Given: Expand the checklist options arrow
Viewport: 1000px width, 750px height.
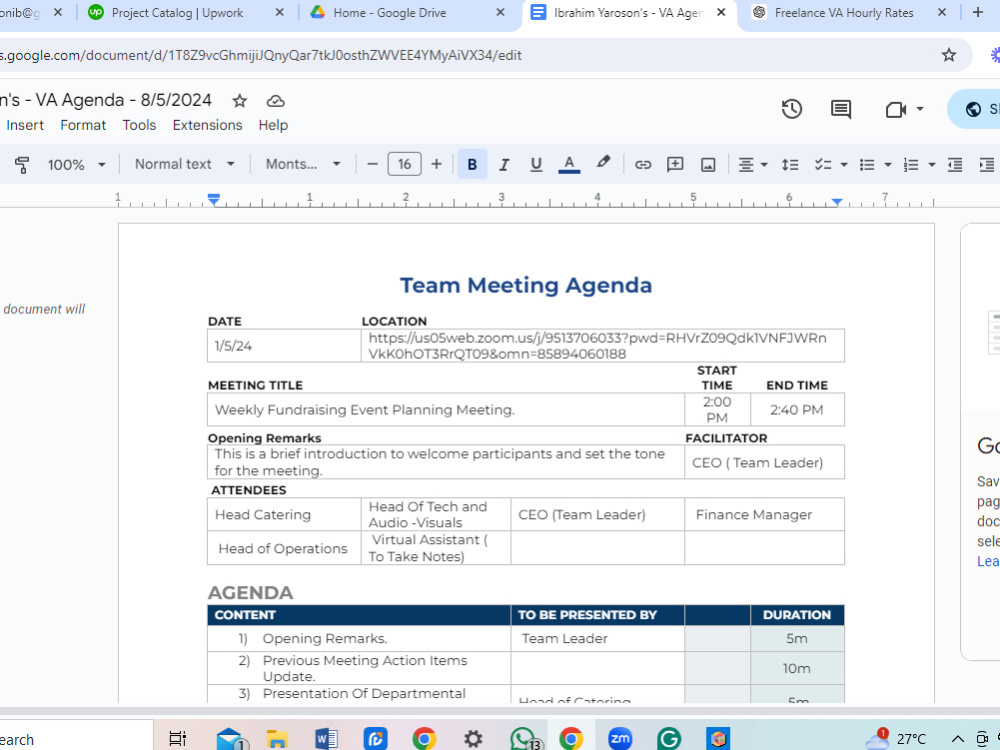Looking at the screenshot, I should pos(844,165).
